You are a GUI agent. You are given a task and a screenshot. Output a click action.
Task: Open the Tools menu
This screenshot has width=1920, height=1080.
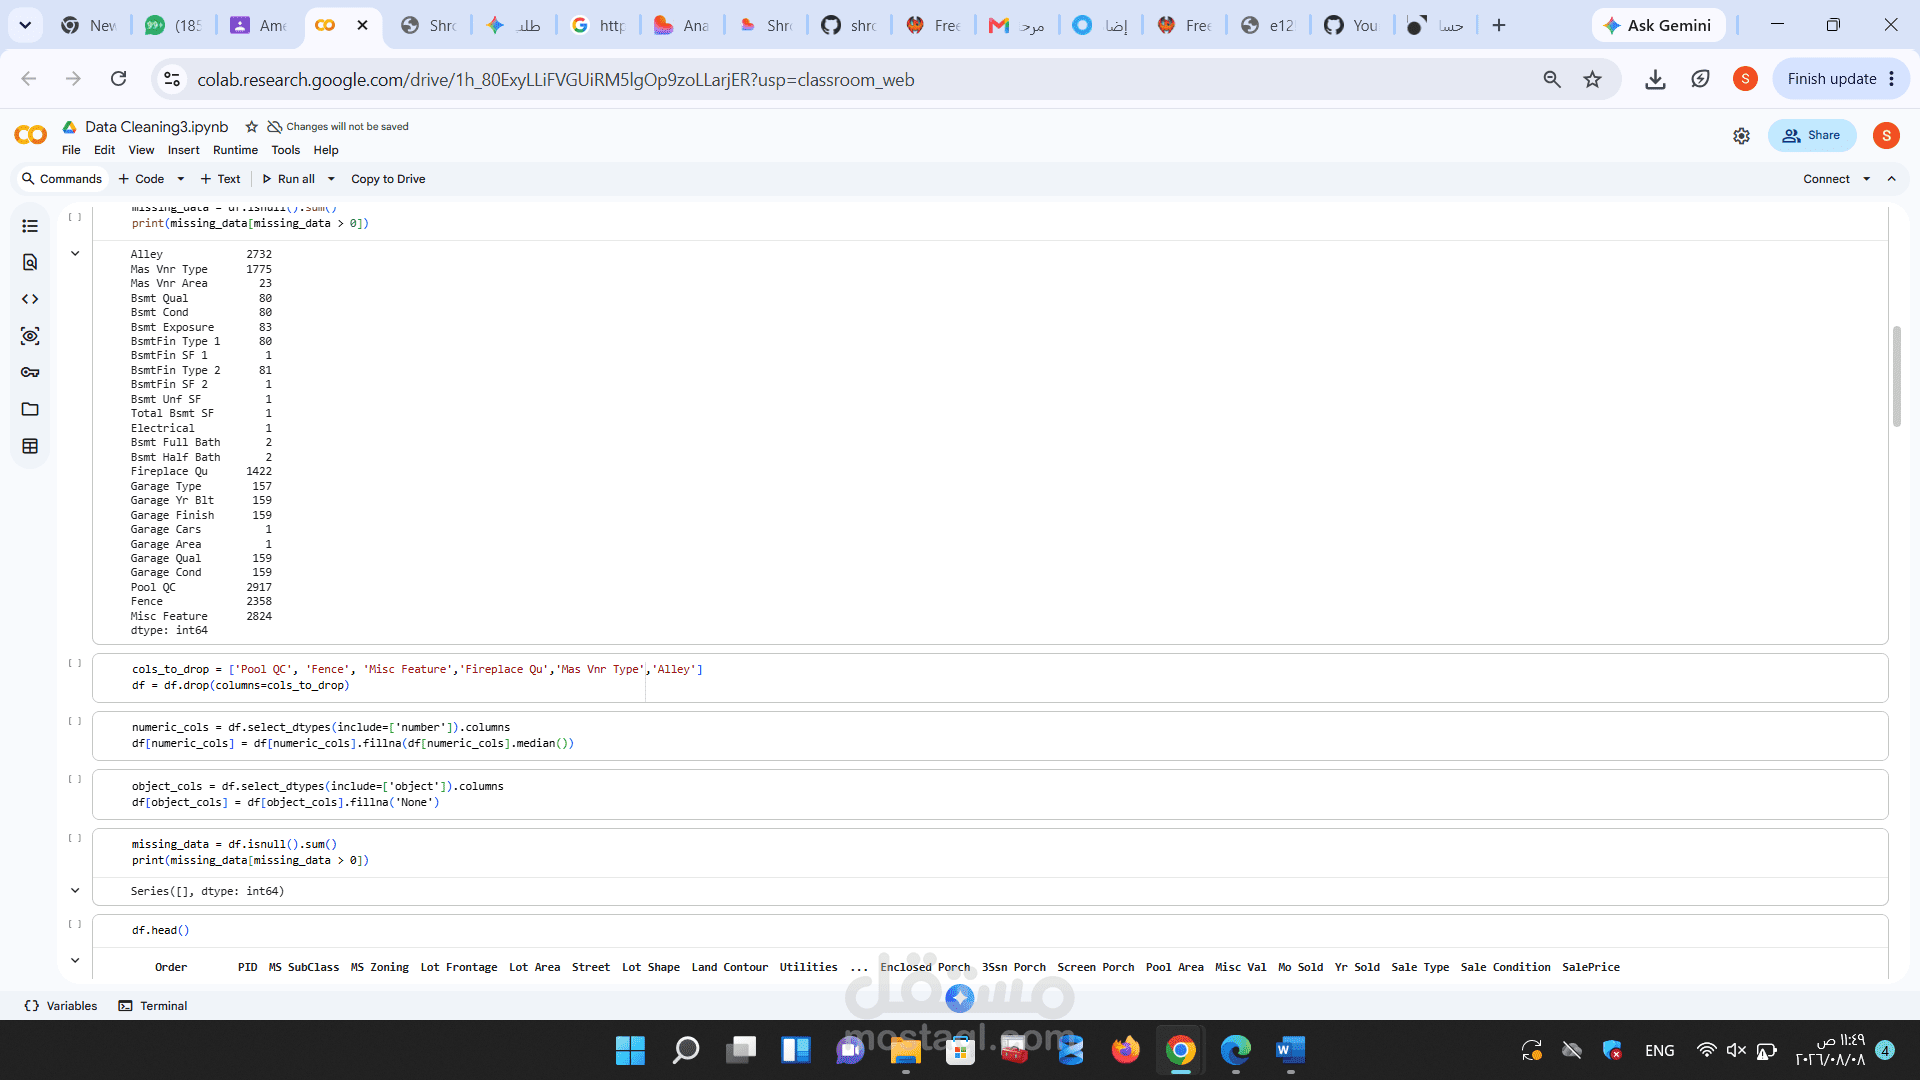point(285,150)
